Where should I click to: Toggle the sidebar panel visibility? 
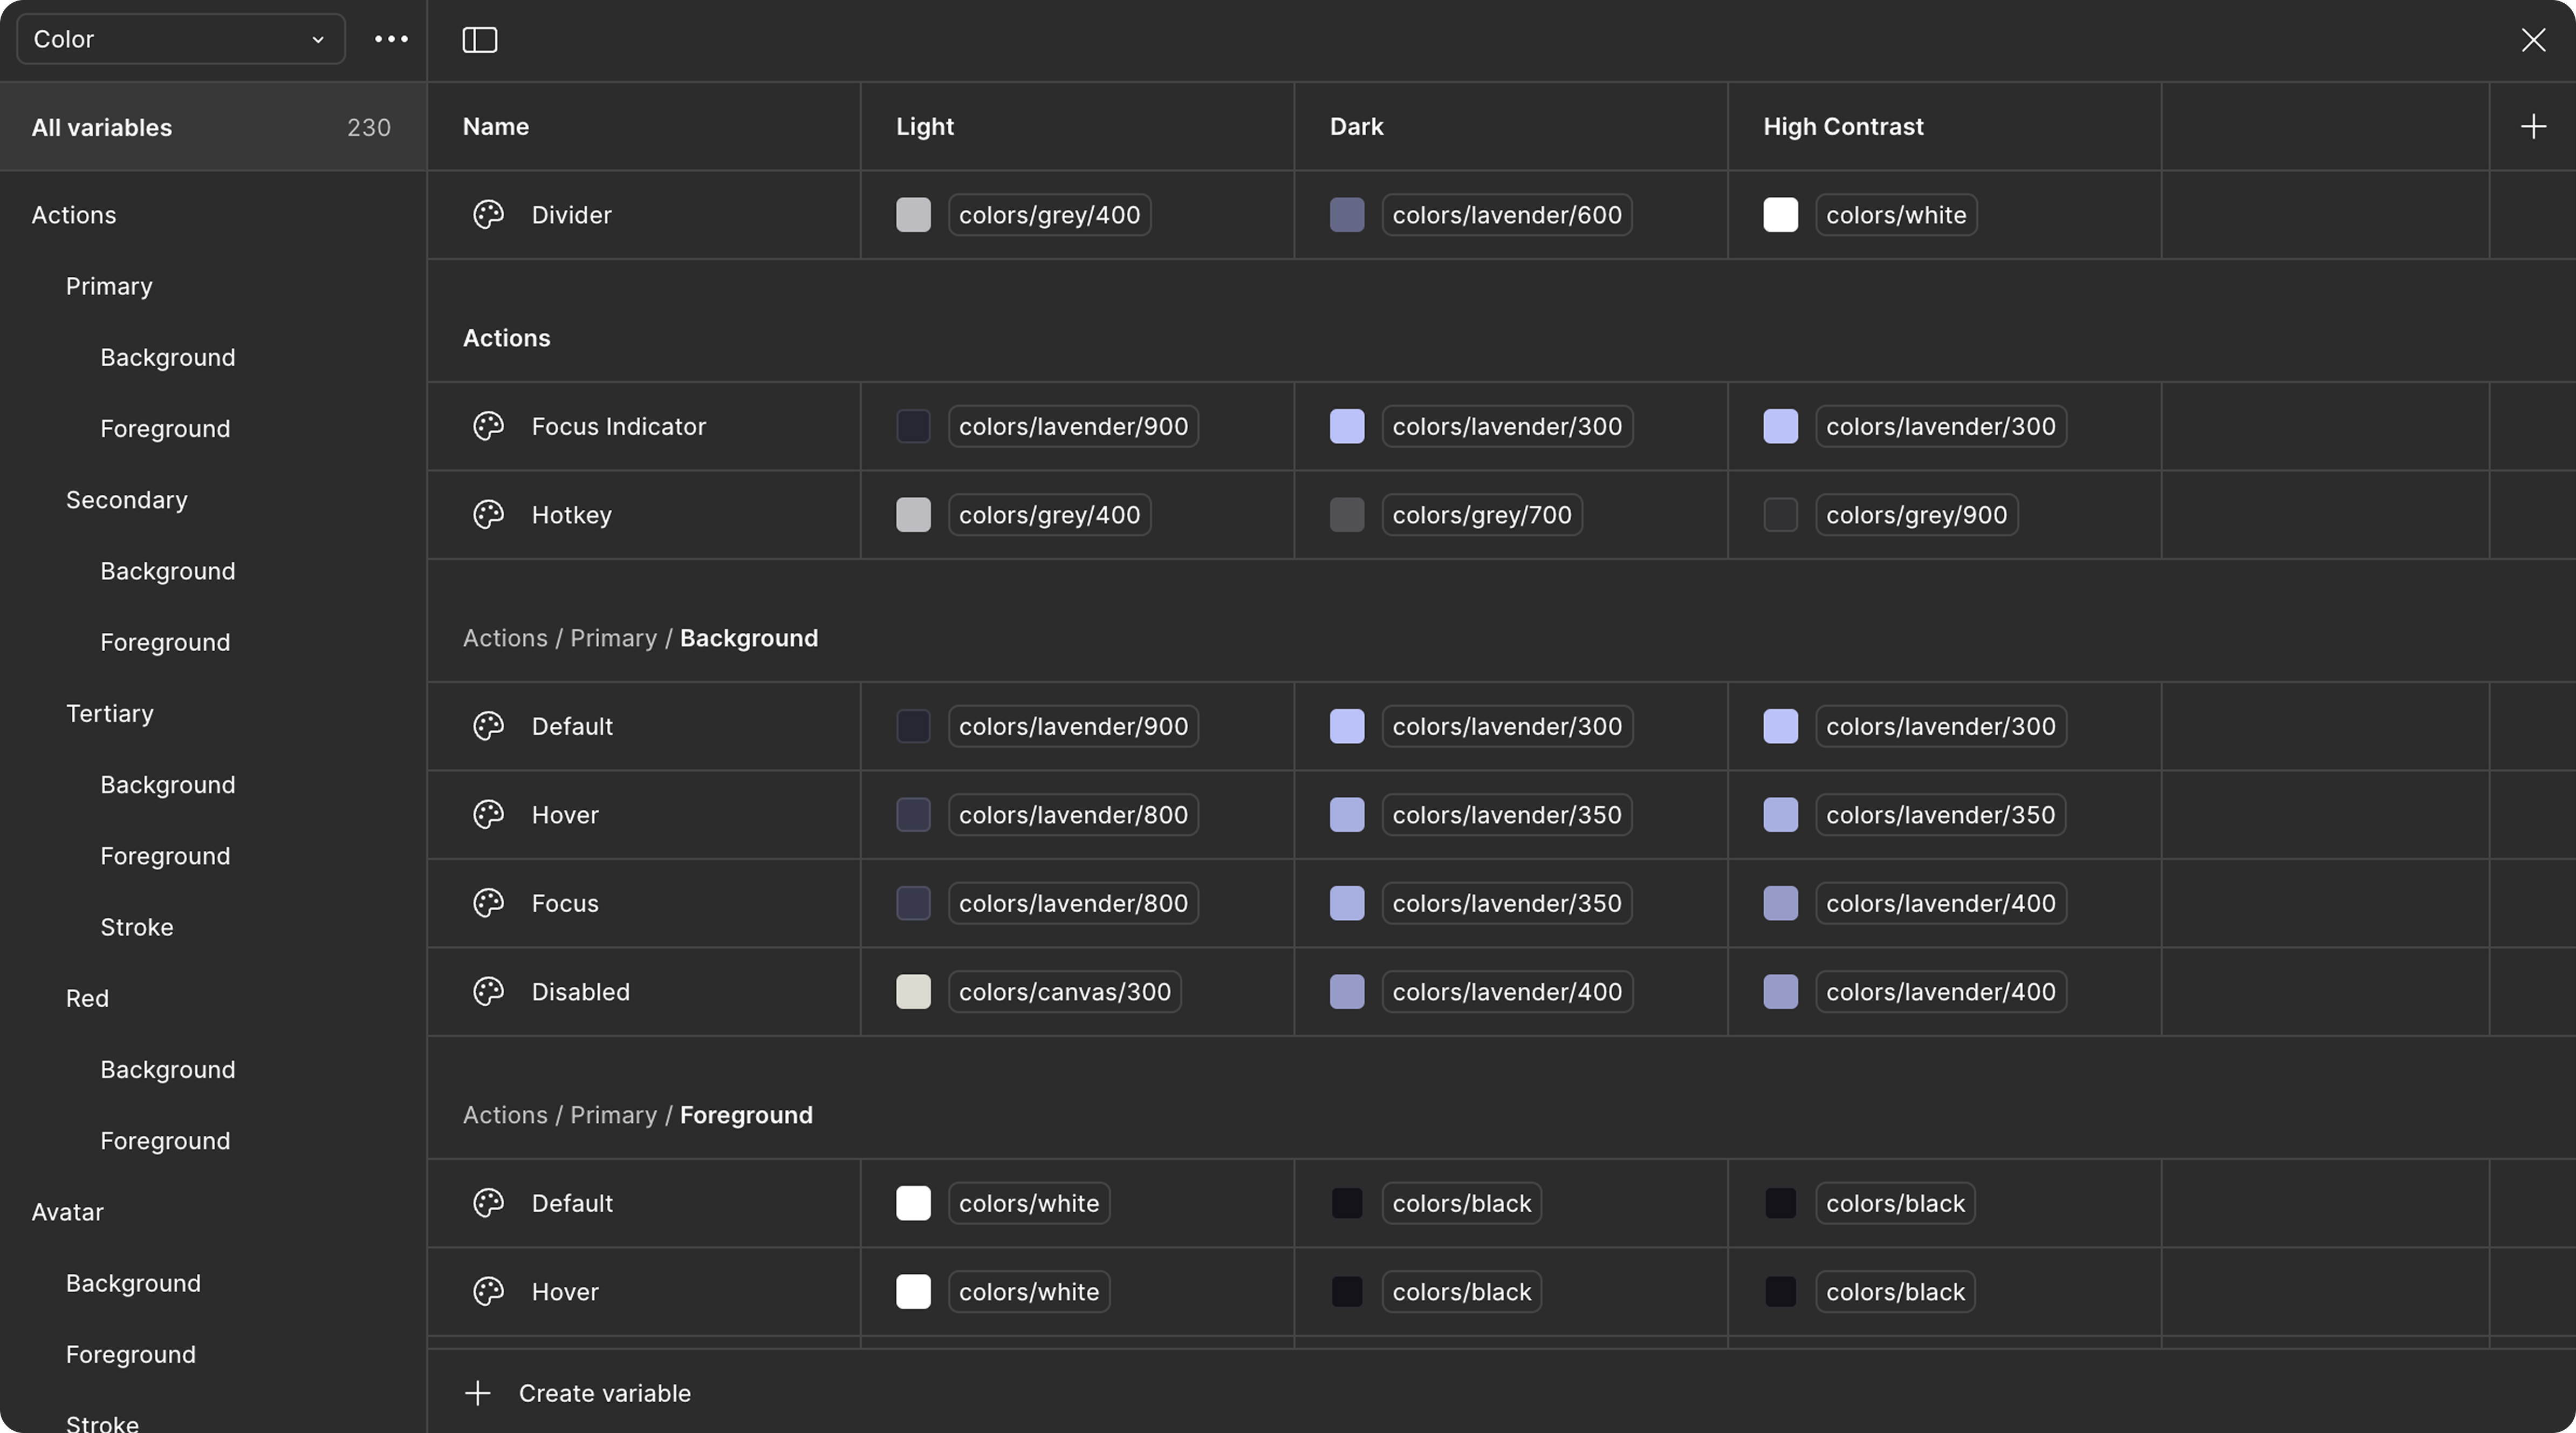479,40
